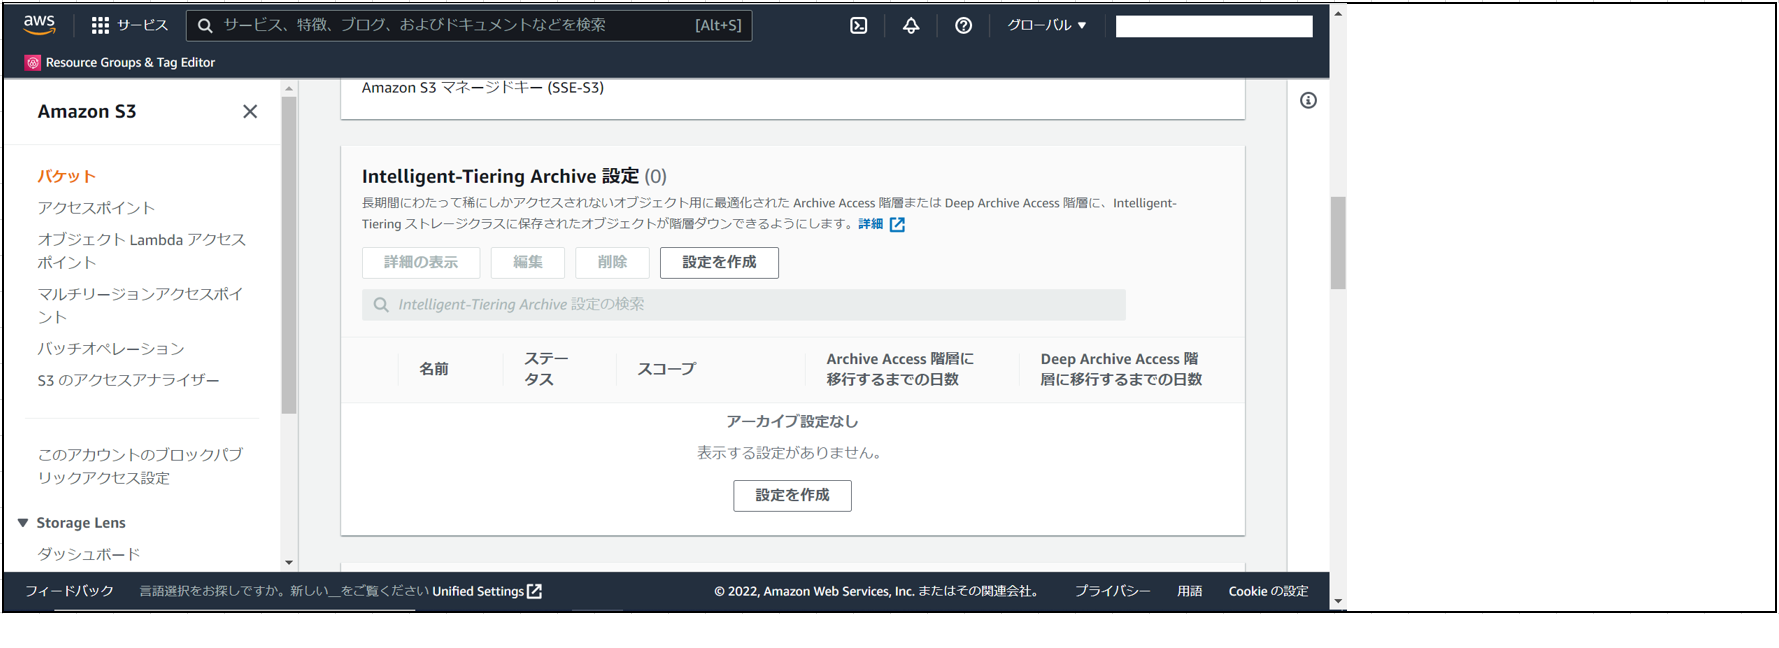Click the search icon in the top search bar
Image resolution: width=1779 pixels, height=648 pixels.
click(205, 25)
